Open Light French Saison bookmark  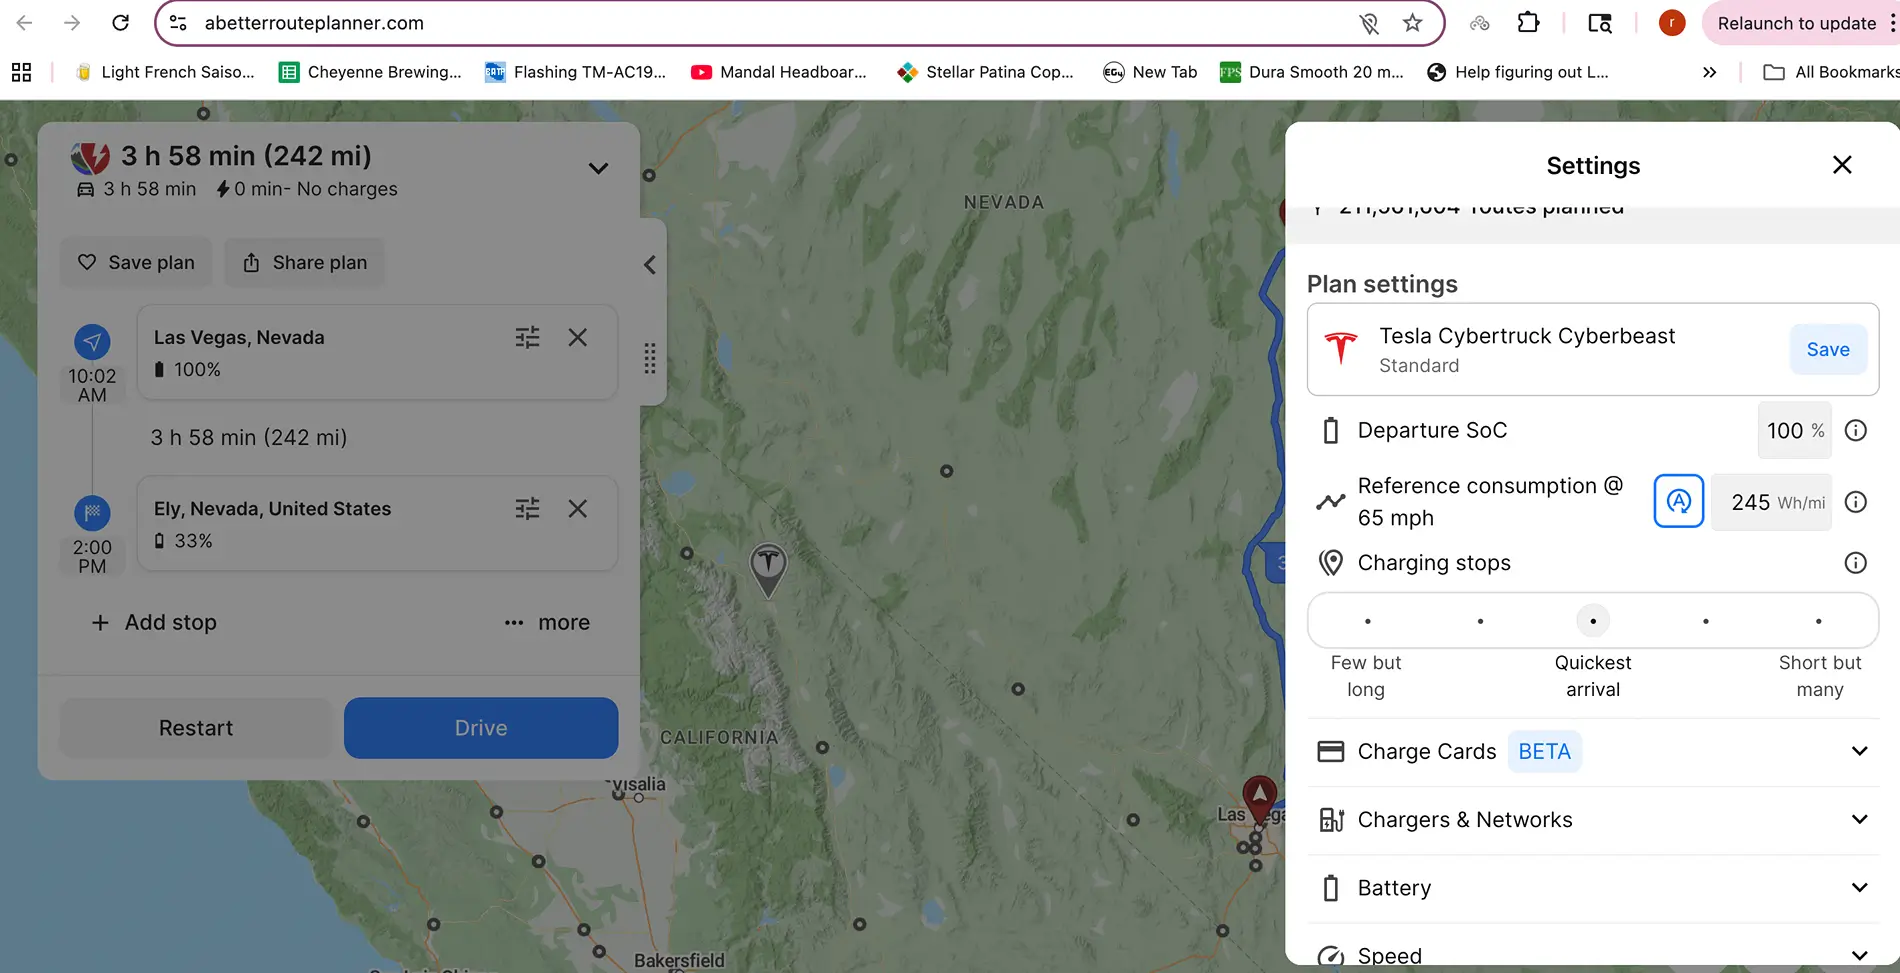165,72
